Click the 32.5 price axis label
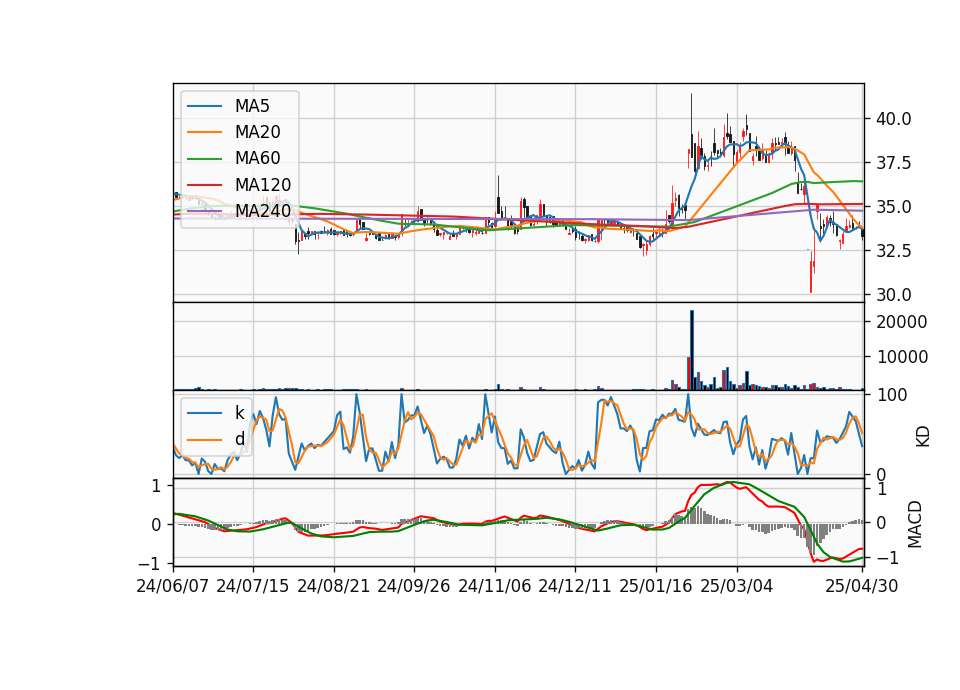This screenshot has width=960, height=690. click(894, 251)
